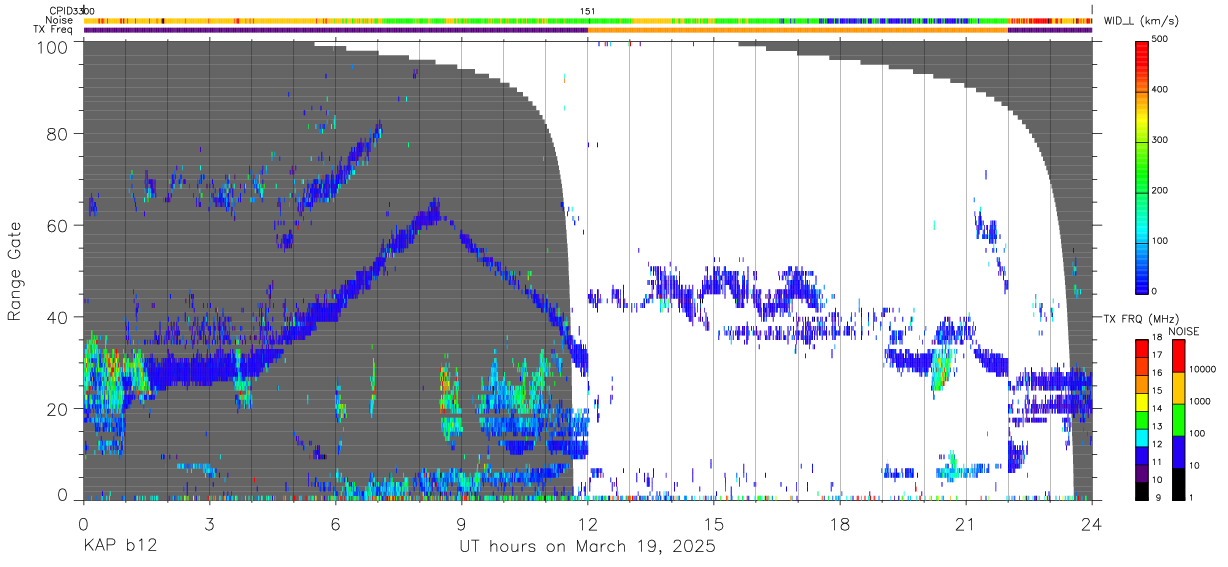This screenshot has width=1228, height=567.
Task: Click UT hours axis tick '21'
Action: tap(966, 523)
